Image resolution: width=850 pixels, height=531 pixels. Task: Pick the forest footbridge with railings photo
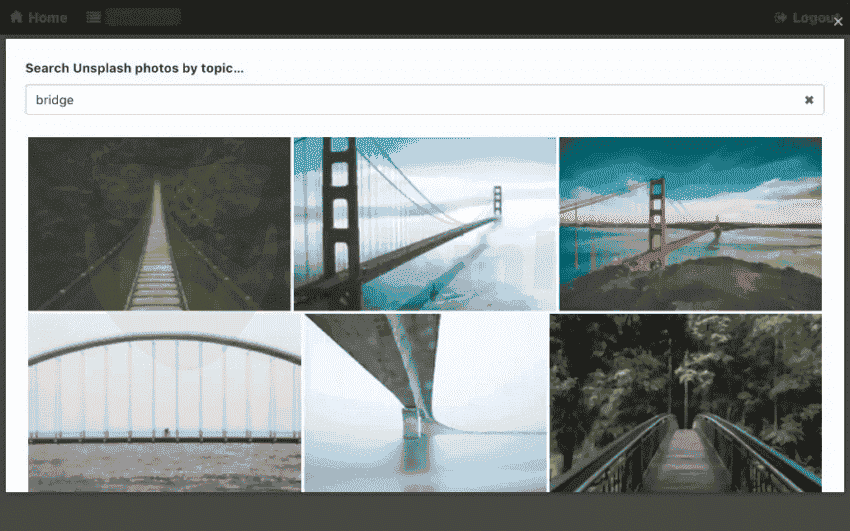pyautogui.click(x=685, y=402)
